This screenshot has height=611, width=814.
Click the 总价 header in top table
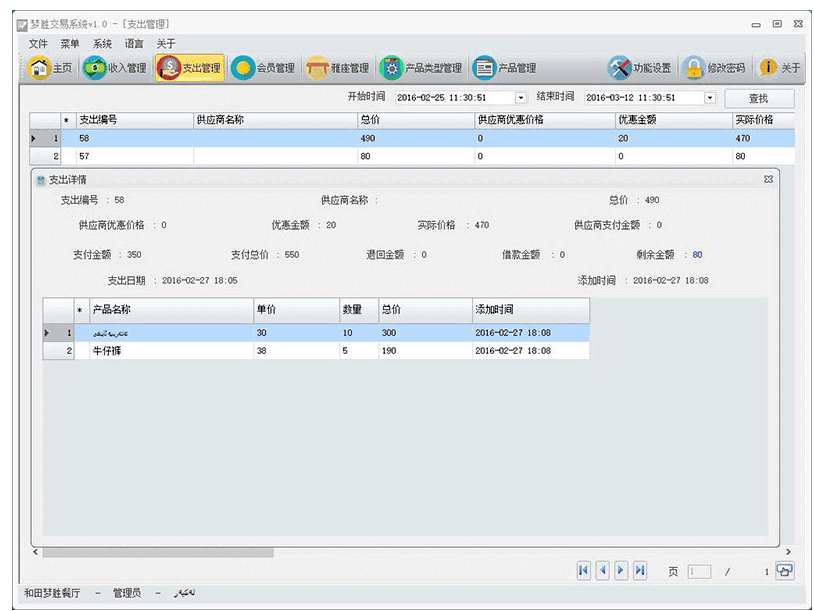point(416,120)
